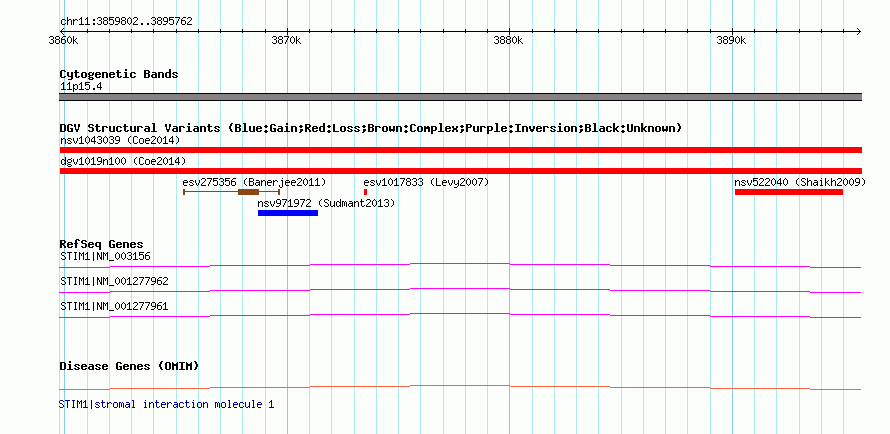Click the Cytogenetic Bands track title
The height and width of the screenshot is (434, 890).
[x=119, y=74]
